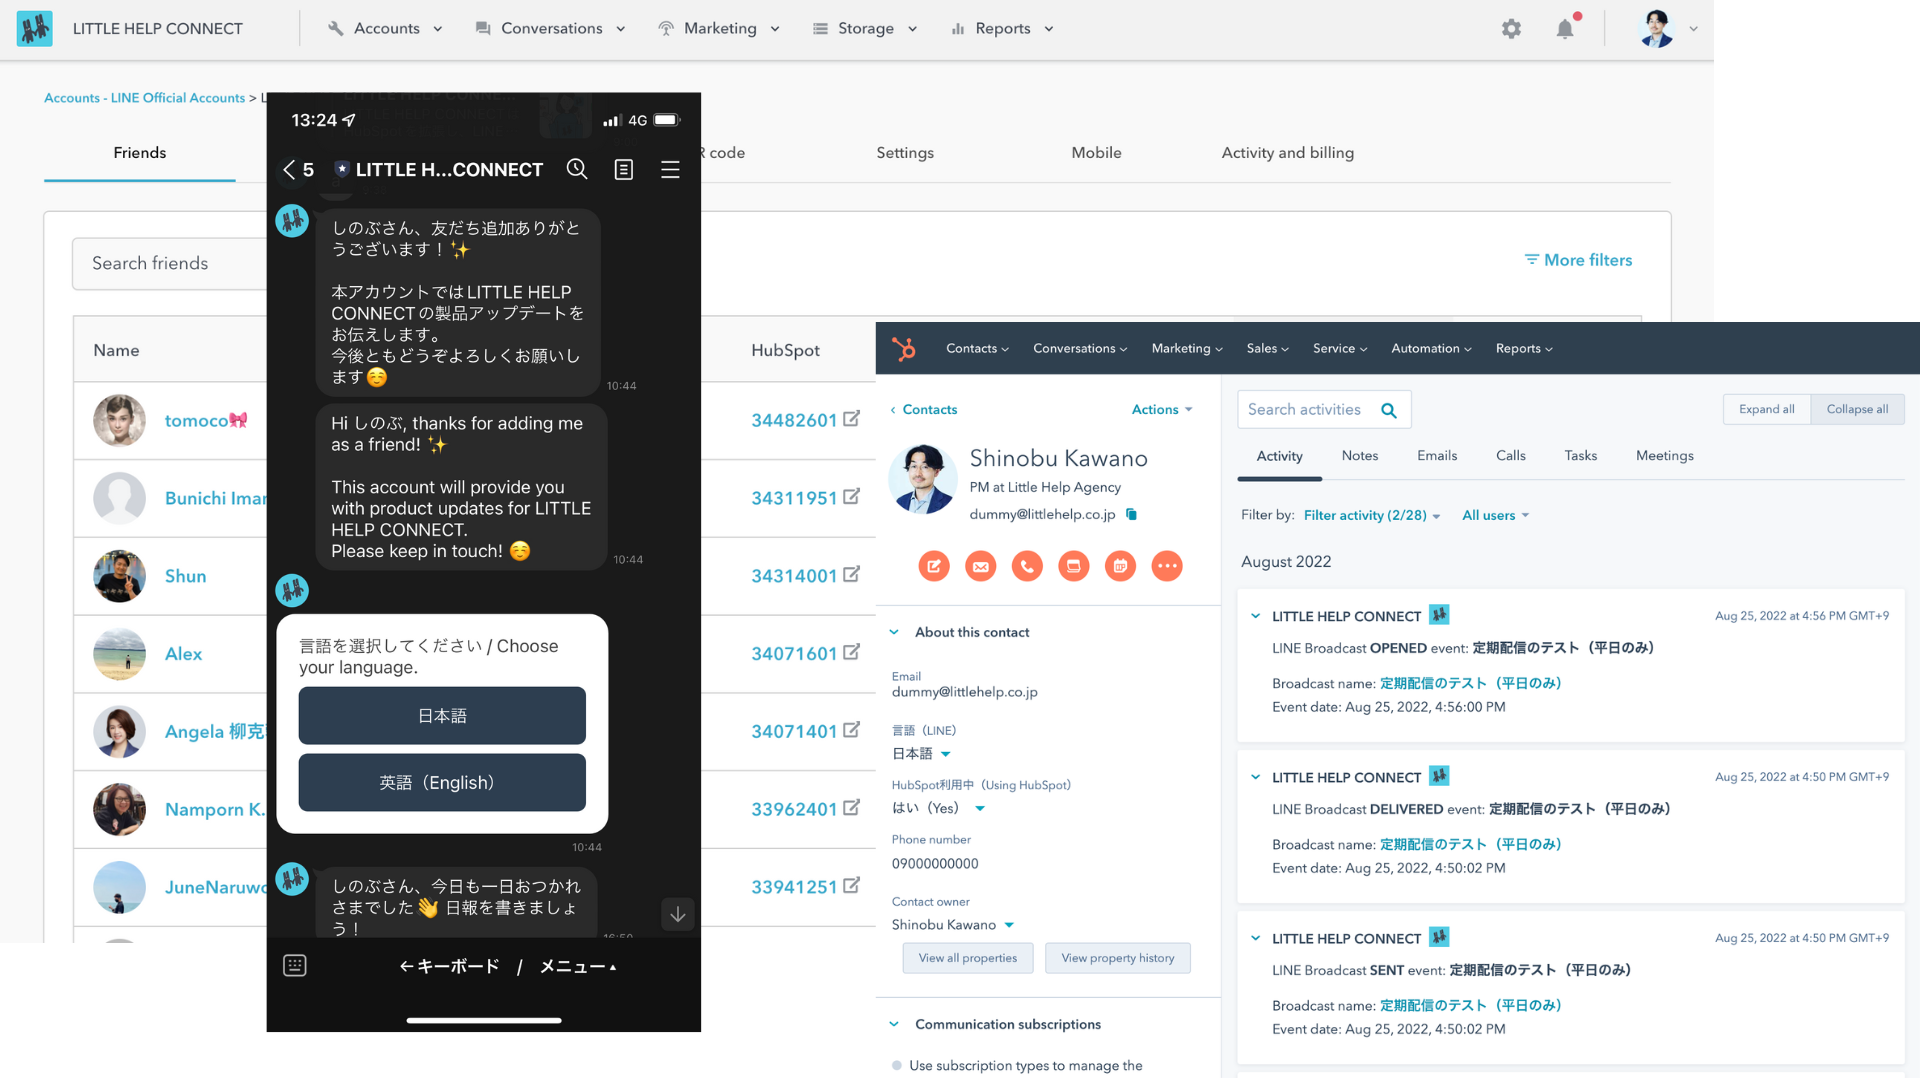Click the Search friends input field
1920x1080 pixels.
pos(170,263)
